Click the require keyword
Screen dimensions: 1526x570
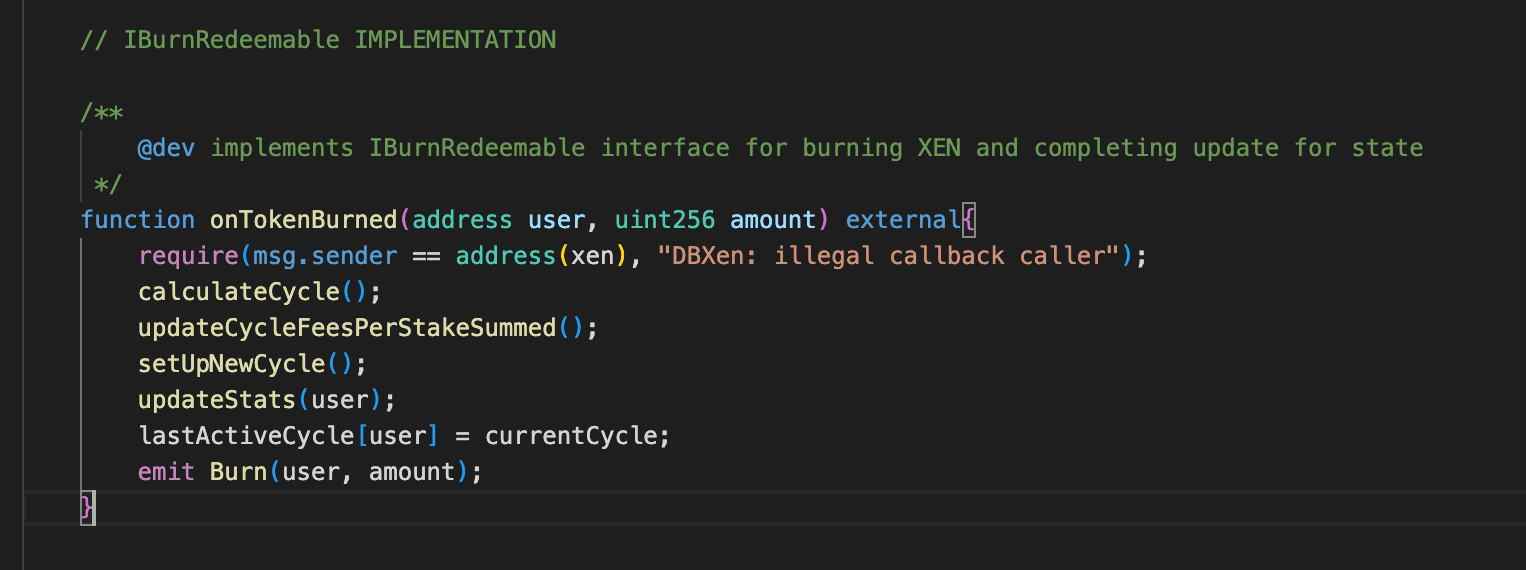188,256
